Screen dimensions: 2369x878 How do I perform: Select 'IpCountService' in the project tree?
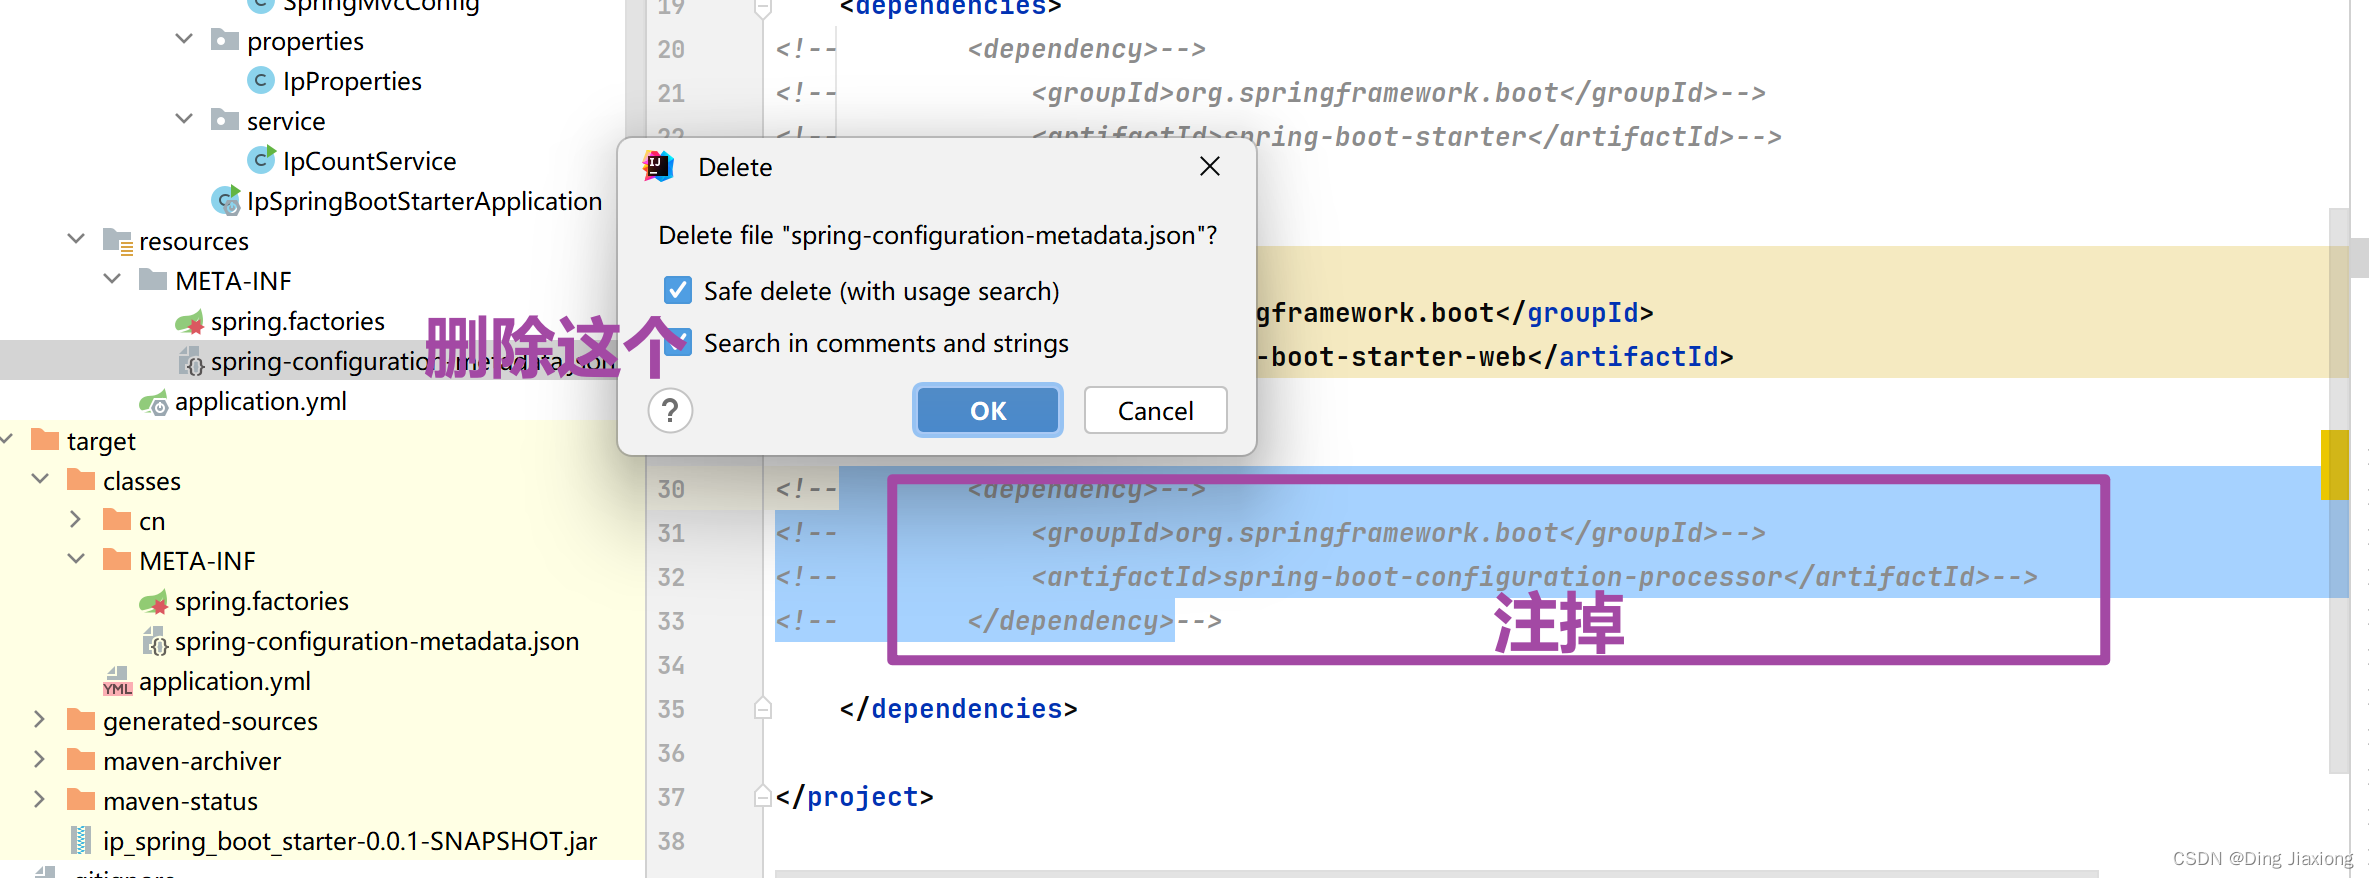(369, 161)
